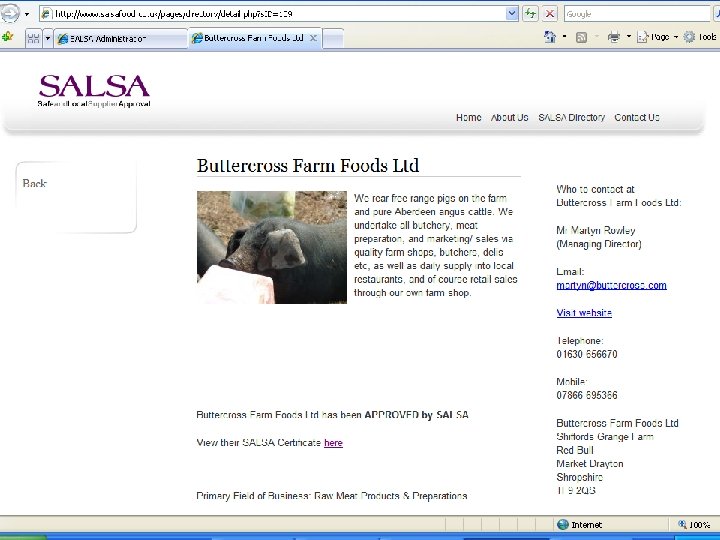720x540 pixels.
Task: Click the Internet zone globe icon
Action: pos(562,524)
